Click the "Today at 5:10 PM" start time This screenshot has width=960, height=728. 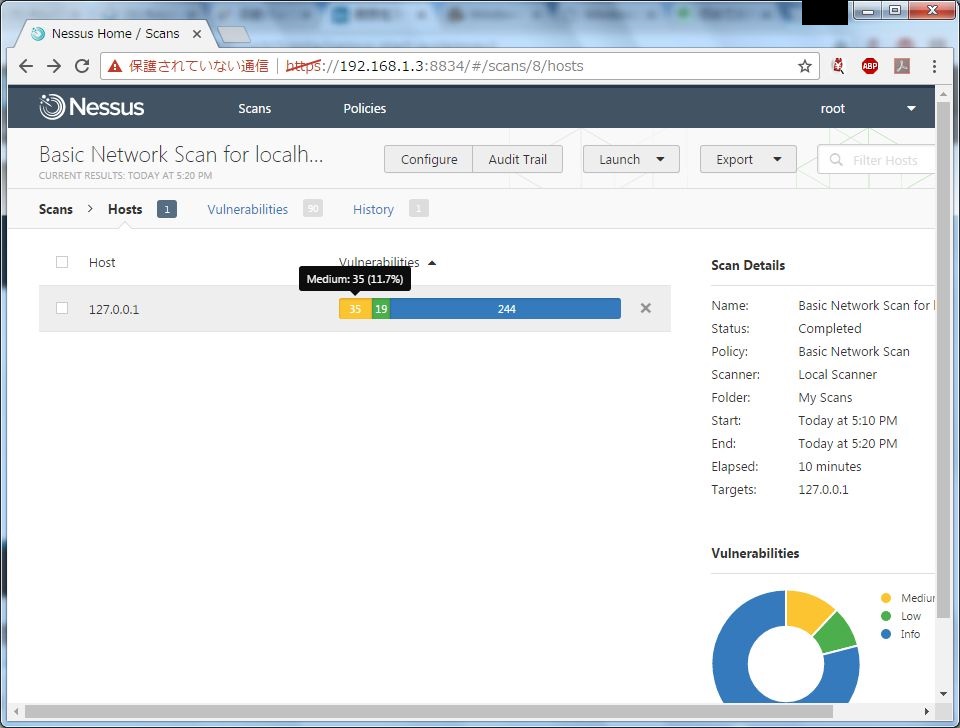(x=847, y=421)
